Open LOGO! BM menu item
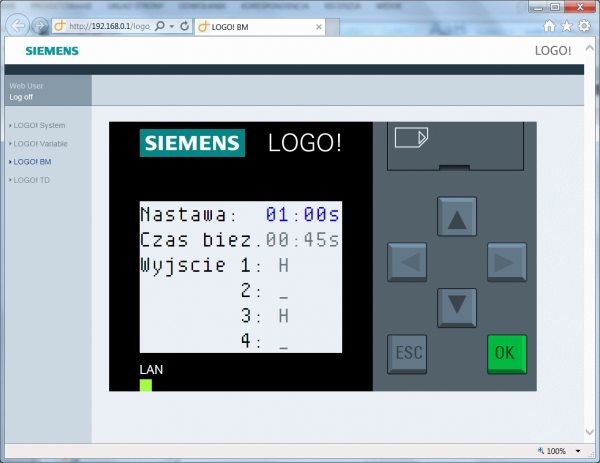The width and height of the screenshot is (600, 463). (32, 162)
